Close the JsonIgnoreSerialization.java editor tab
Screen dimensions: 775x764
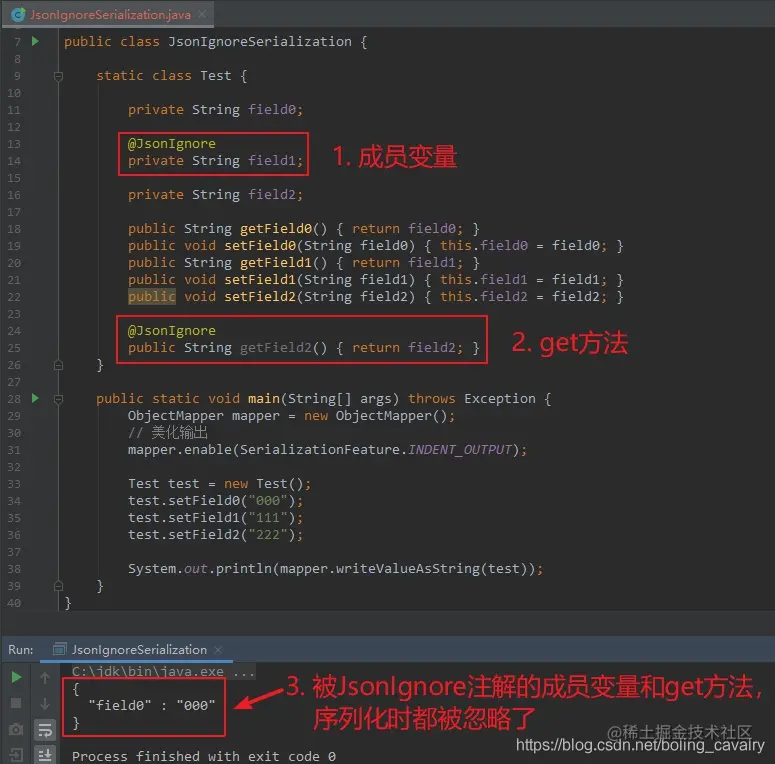pyautogui.click(x=202, y=14)
